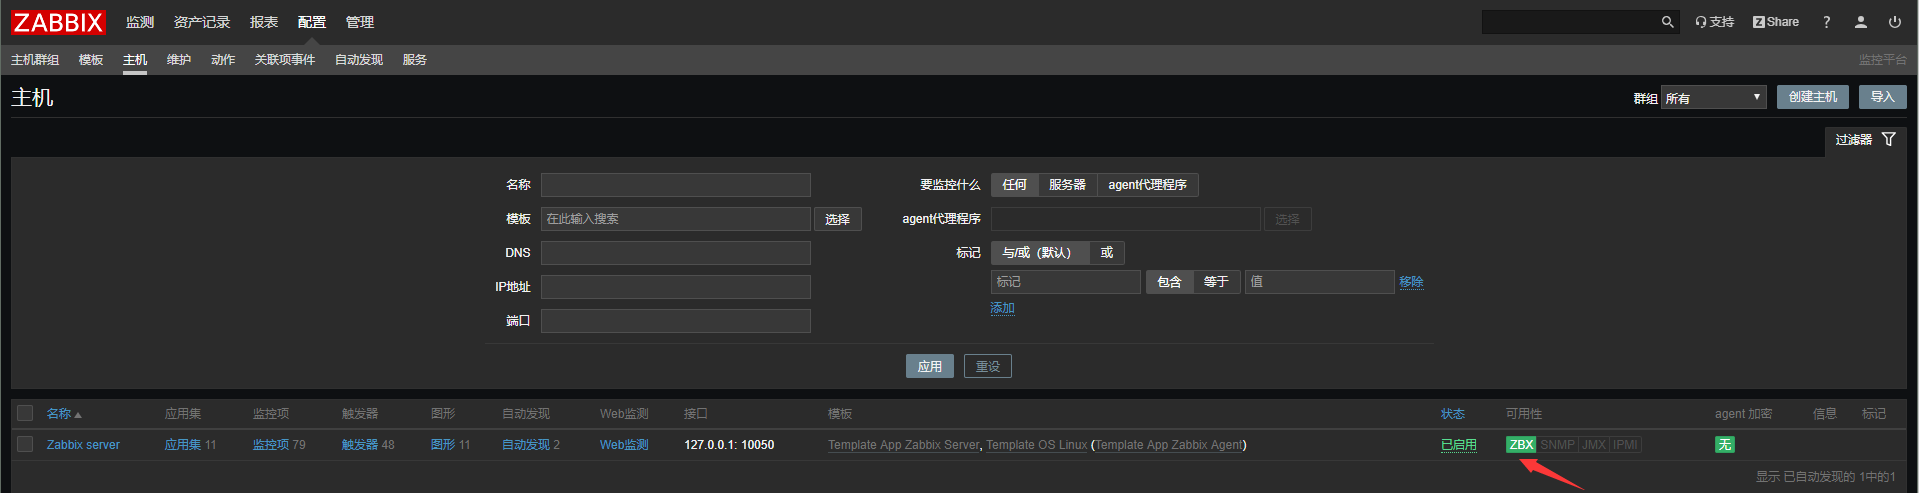Select the 服务器 monitoring option
This screenshot has height=493, width=1919.
pos(1067,185)
